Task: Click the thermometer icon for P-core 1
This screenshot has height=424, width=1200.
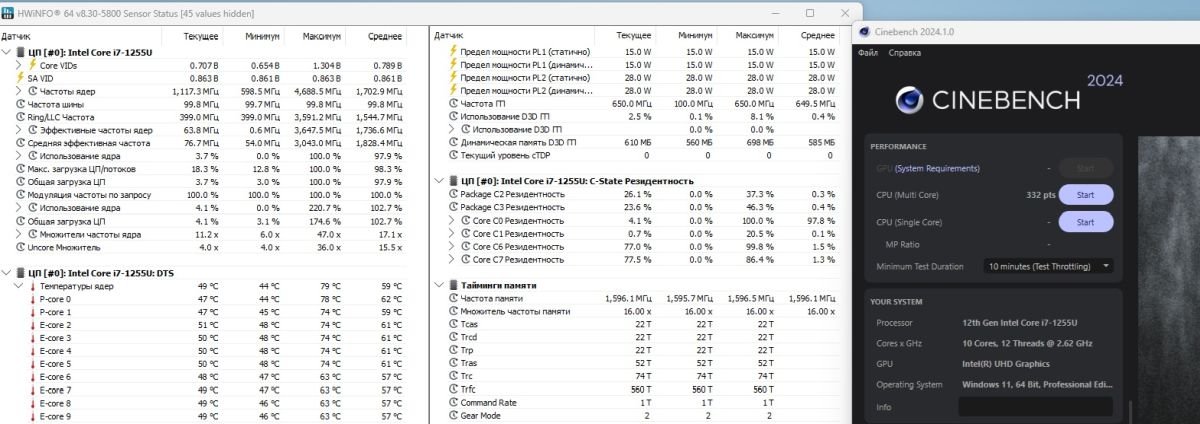Action: tap(31, 312)
